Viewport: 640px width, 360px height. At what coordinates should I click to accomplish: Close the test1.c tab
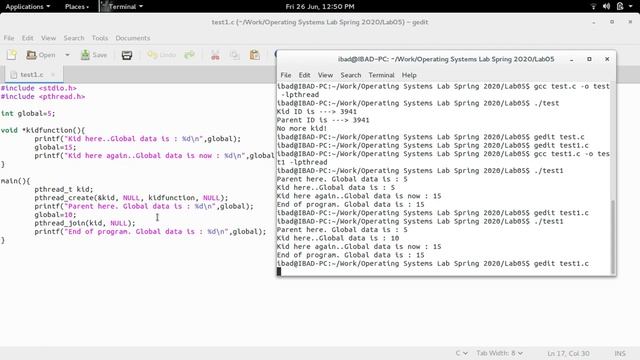click(53, 75)
